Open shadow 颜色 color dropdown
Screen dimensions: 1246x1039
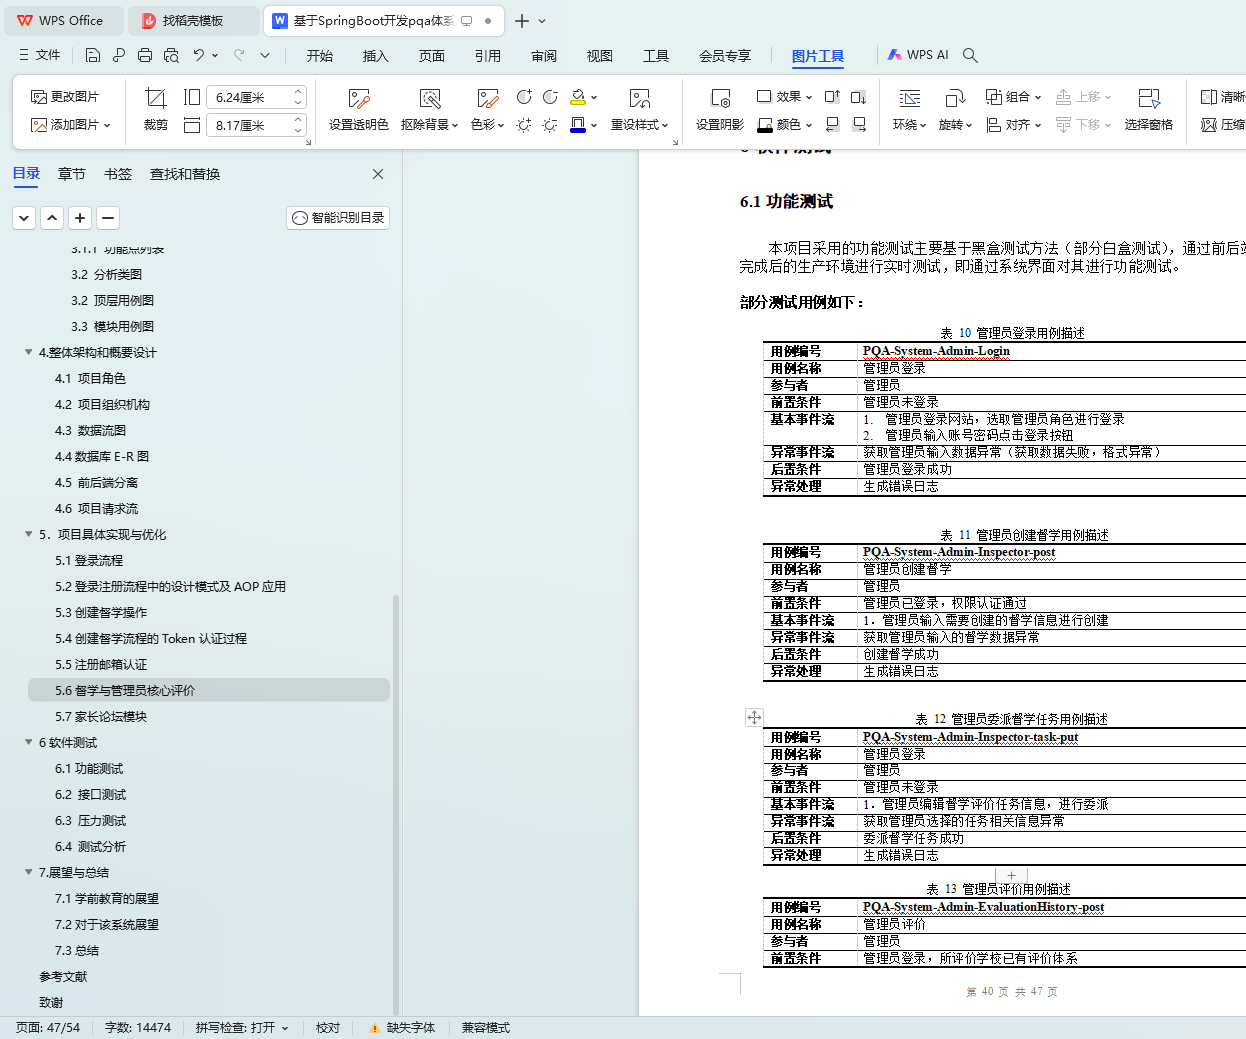pyautogui.click(x=785, y=125)
